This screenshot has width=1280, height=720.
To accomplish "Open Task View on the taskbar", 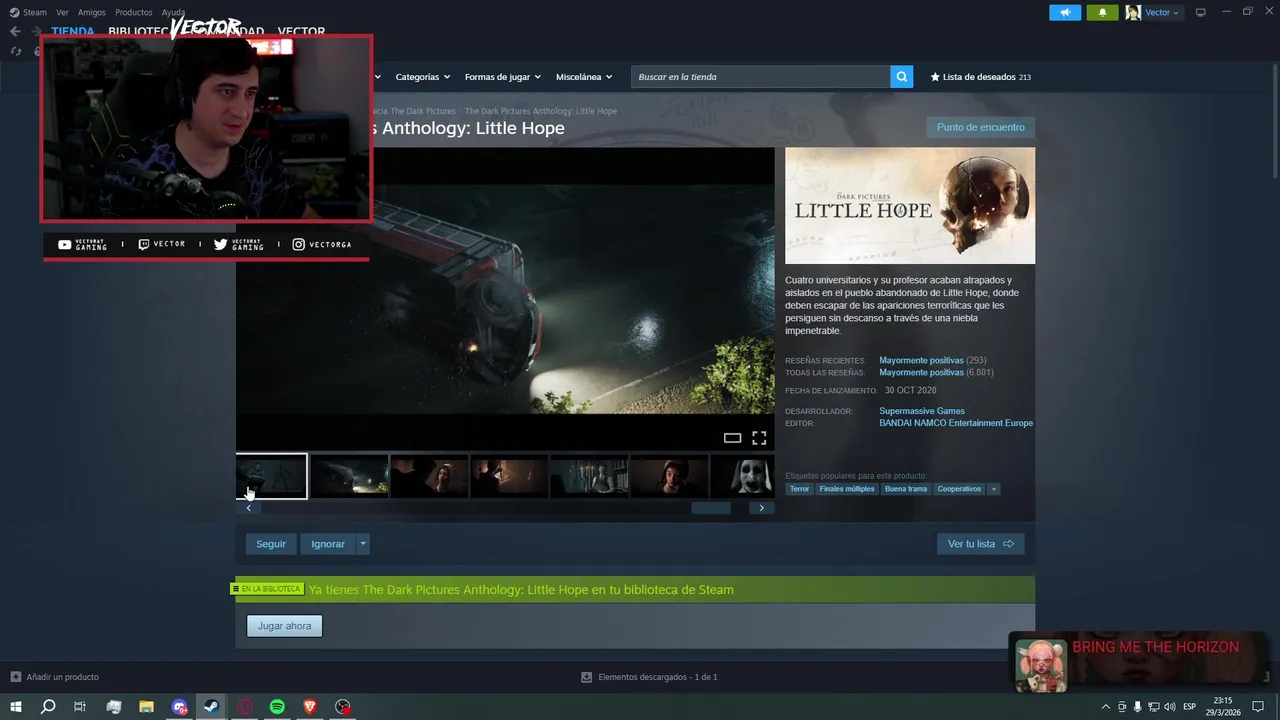I will (80, 707).
